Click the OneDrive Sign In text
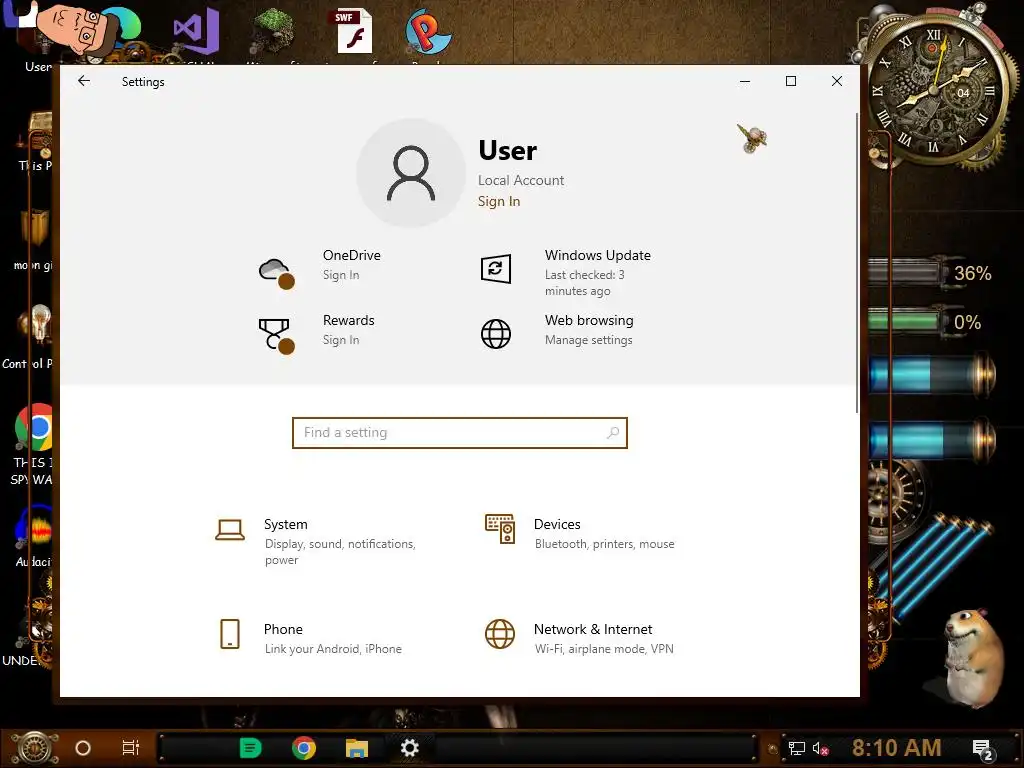Image resolution: width=1024 pixels, height=768 pixels. coord(341,275)
